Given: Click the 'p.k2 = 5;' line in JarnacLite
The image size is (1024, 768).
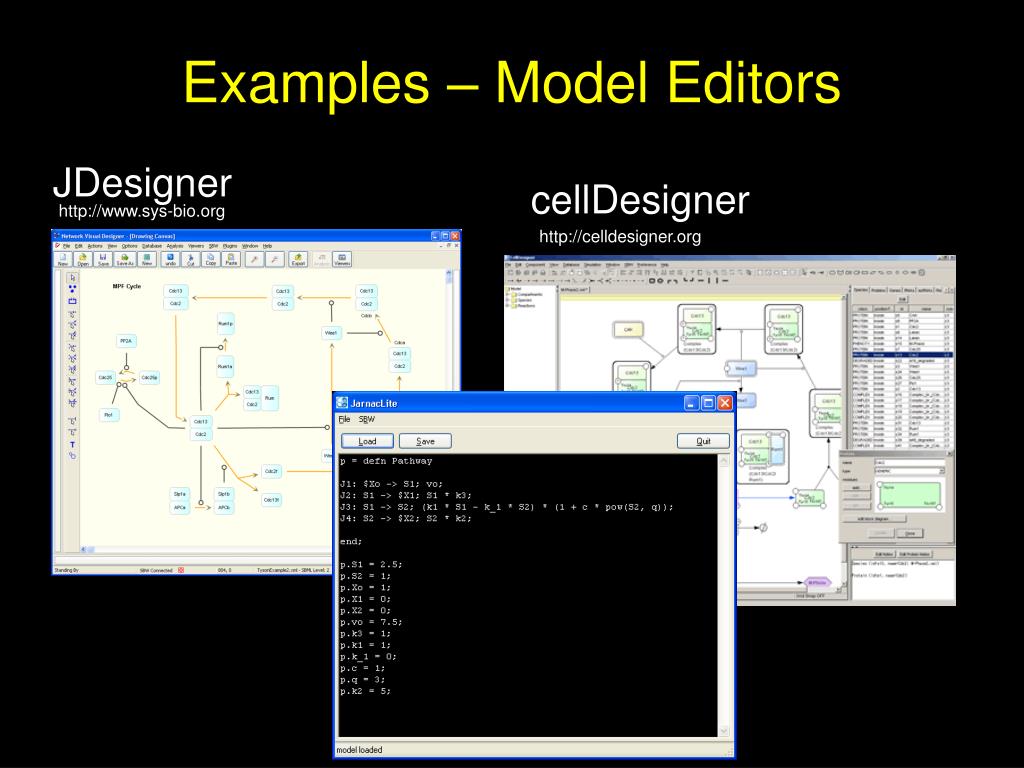Looking at the screenshot, I should (365, 691).
